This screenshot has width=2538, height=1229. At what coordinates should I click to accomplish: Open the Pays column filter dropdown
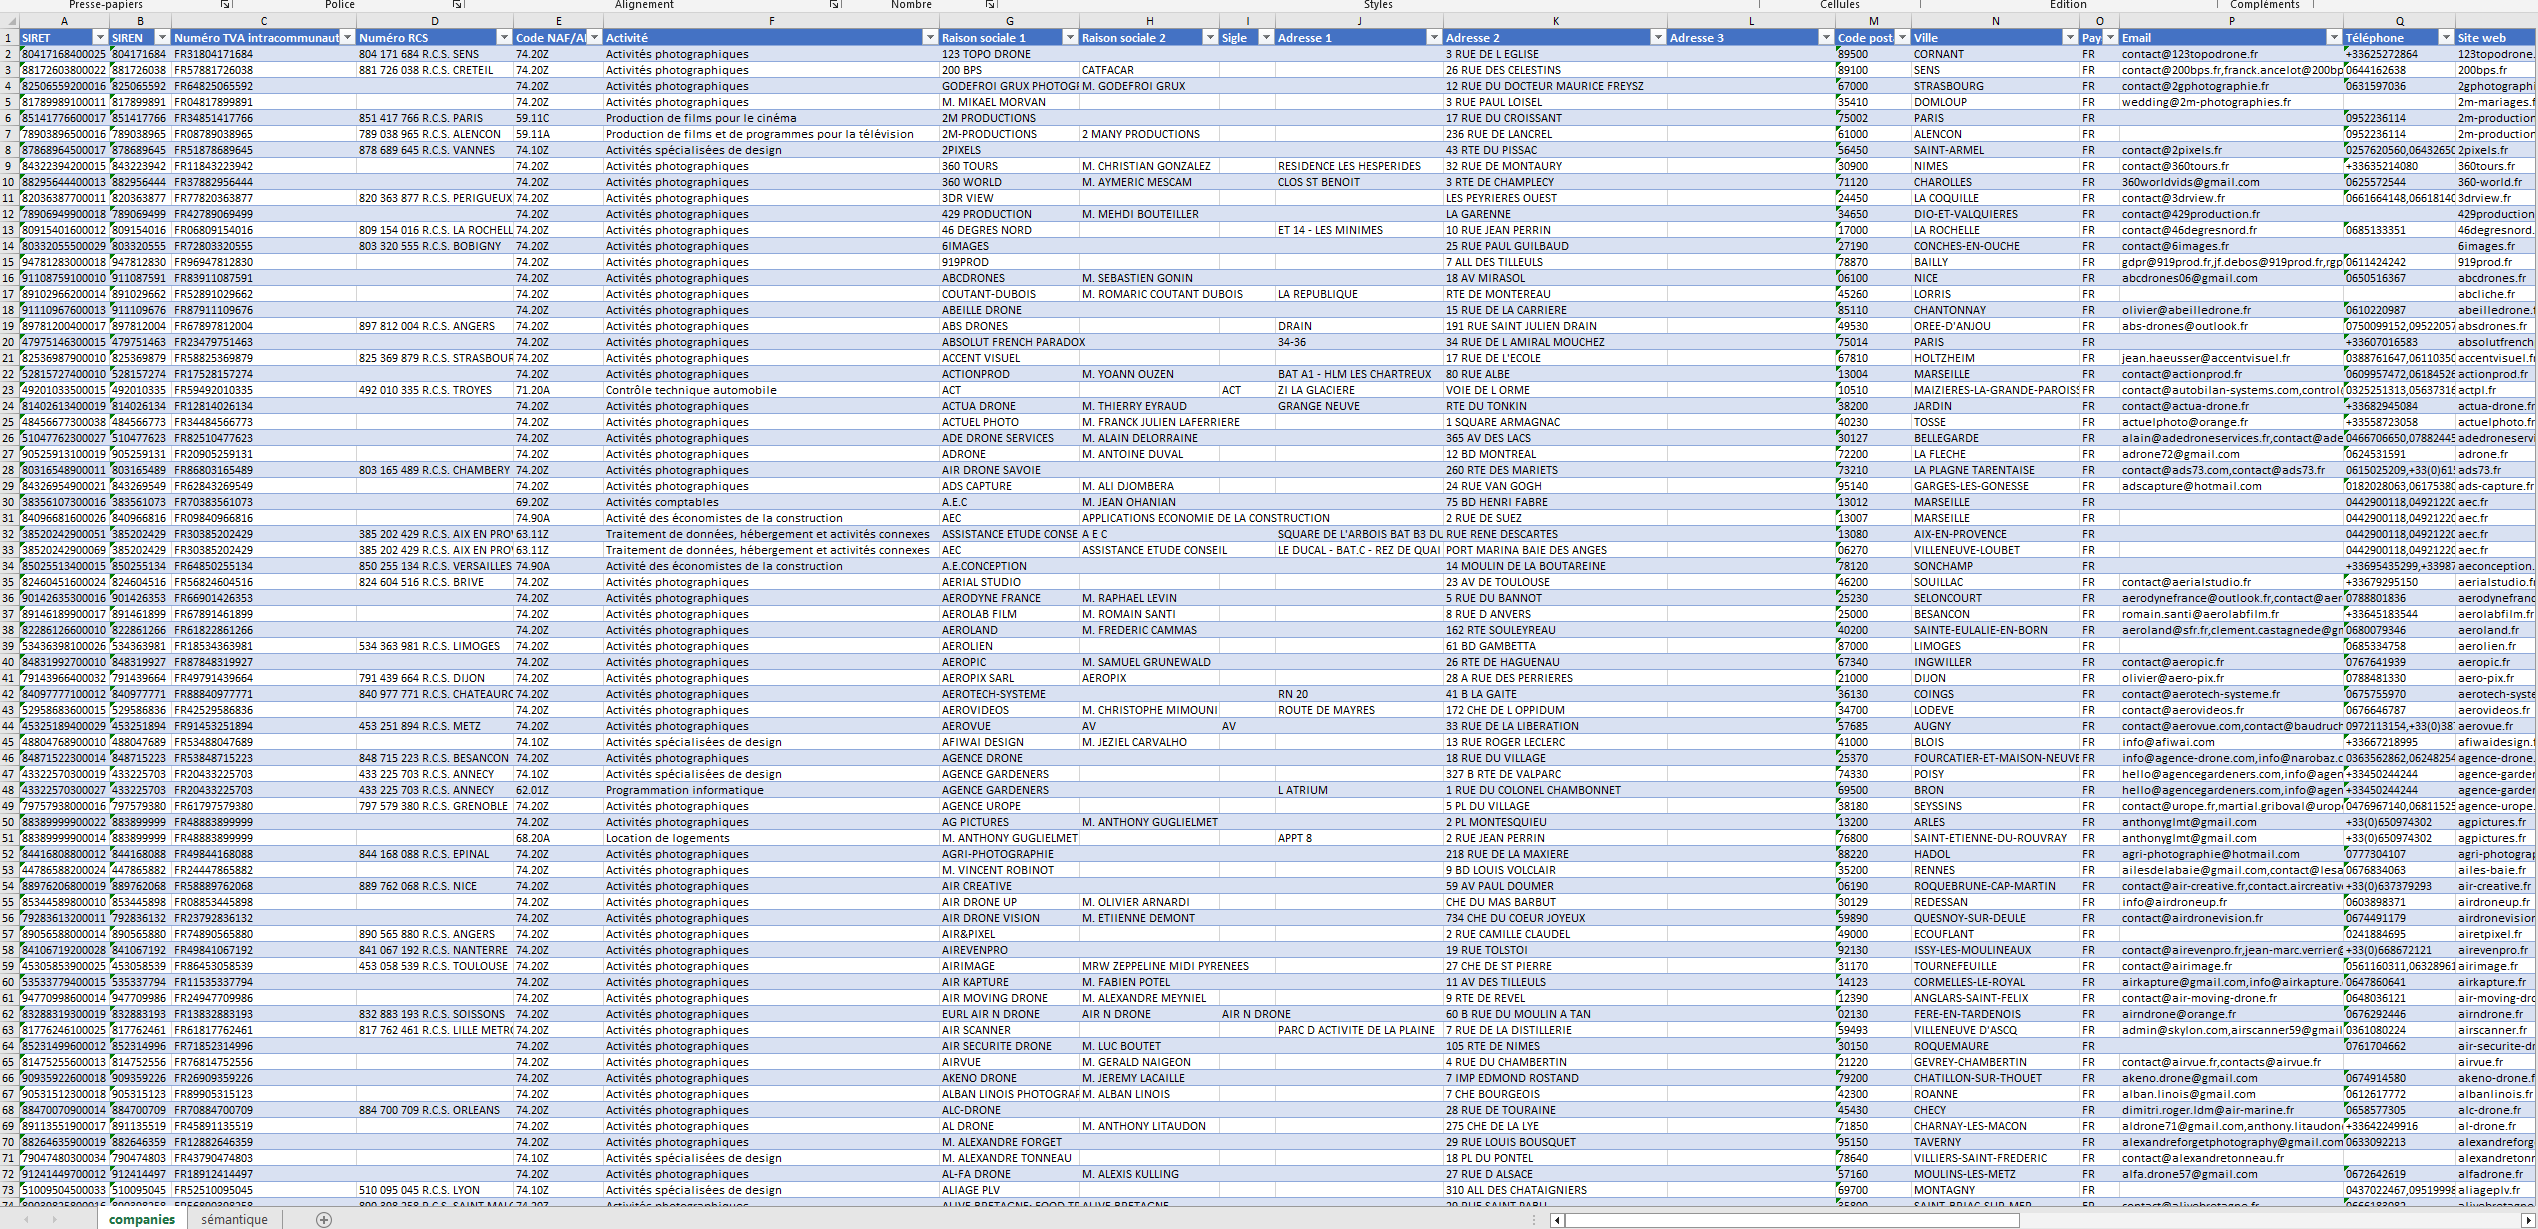[x=2109, y=38]
